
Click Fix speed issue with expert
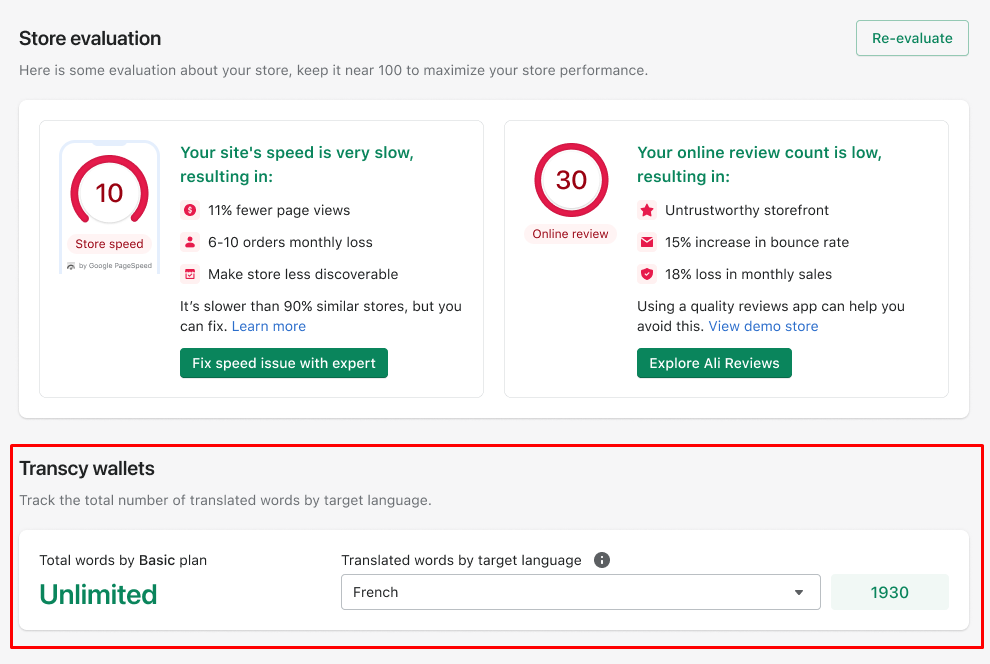pos(283,363)
